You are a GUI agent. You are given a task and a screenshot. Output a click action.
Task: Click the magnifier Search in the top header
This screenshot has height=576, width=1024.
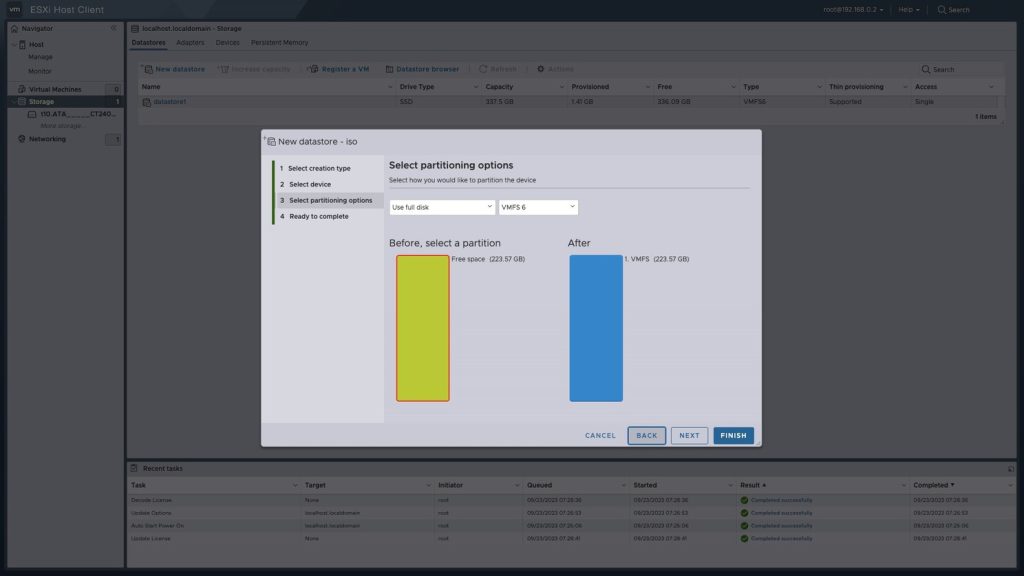[x=953, y=10]
